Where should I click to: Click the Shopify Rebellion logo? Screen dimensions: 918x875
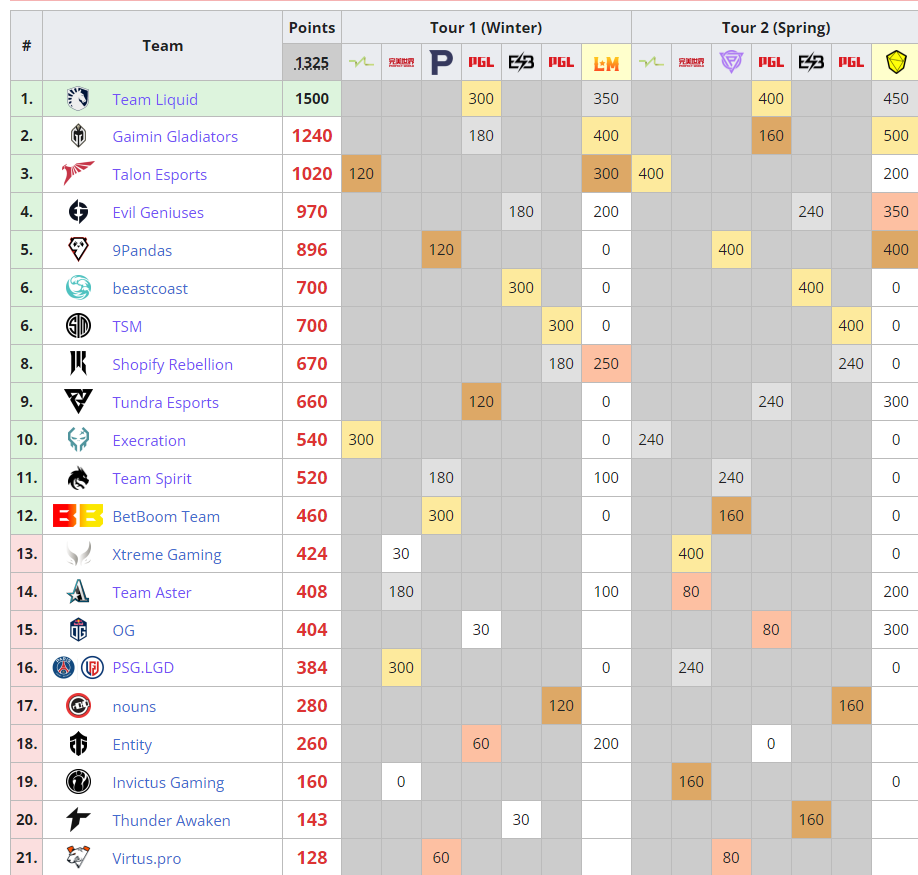click(x=78, y=363)
